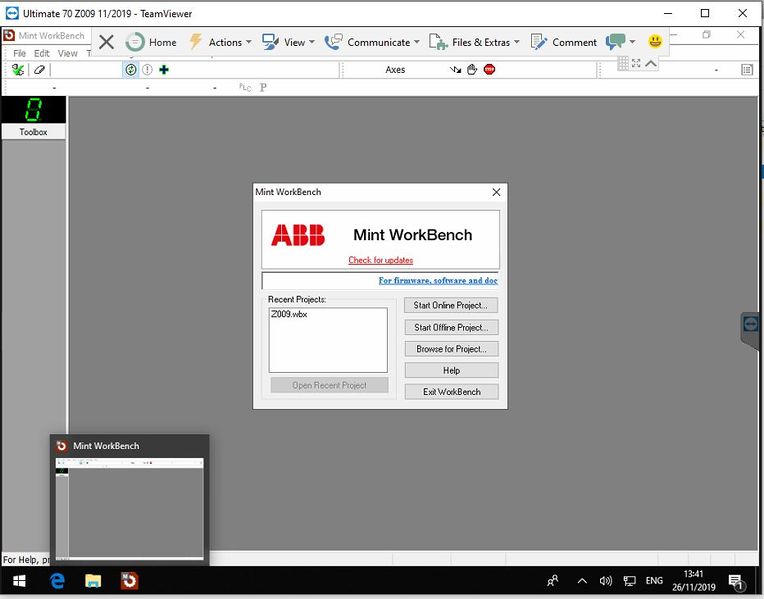The width and height of the screenshot is (764, 599).
Task: Click the TeamViewer side panel handle on the right edge
Action: [750, 329]
